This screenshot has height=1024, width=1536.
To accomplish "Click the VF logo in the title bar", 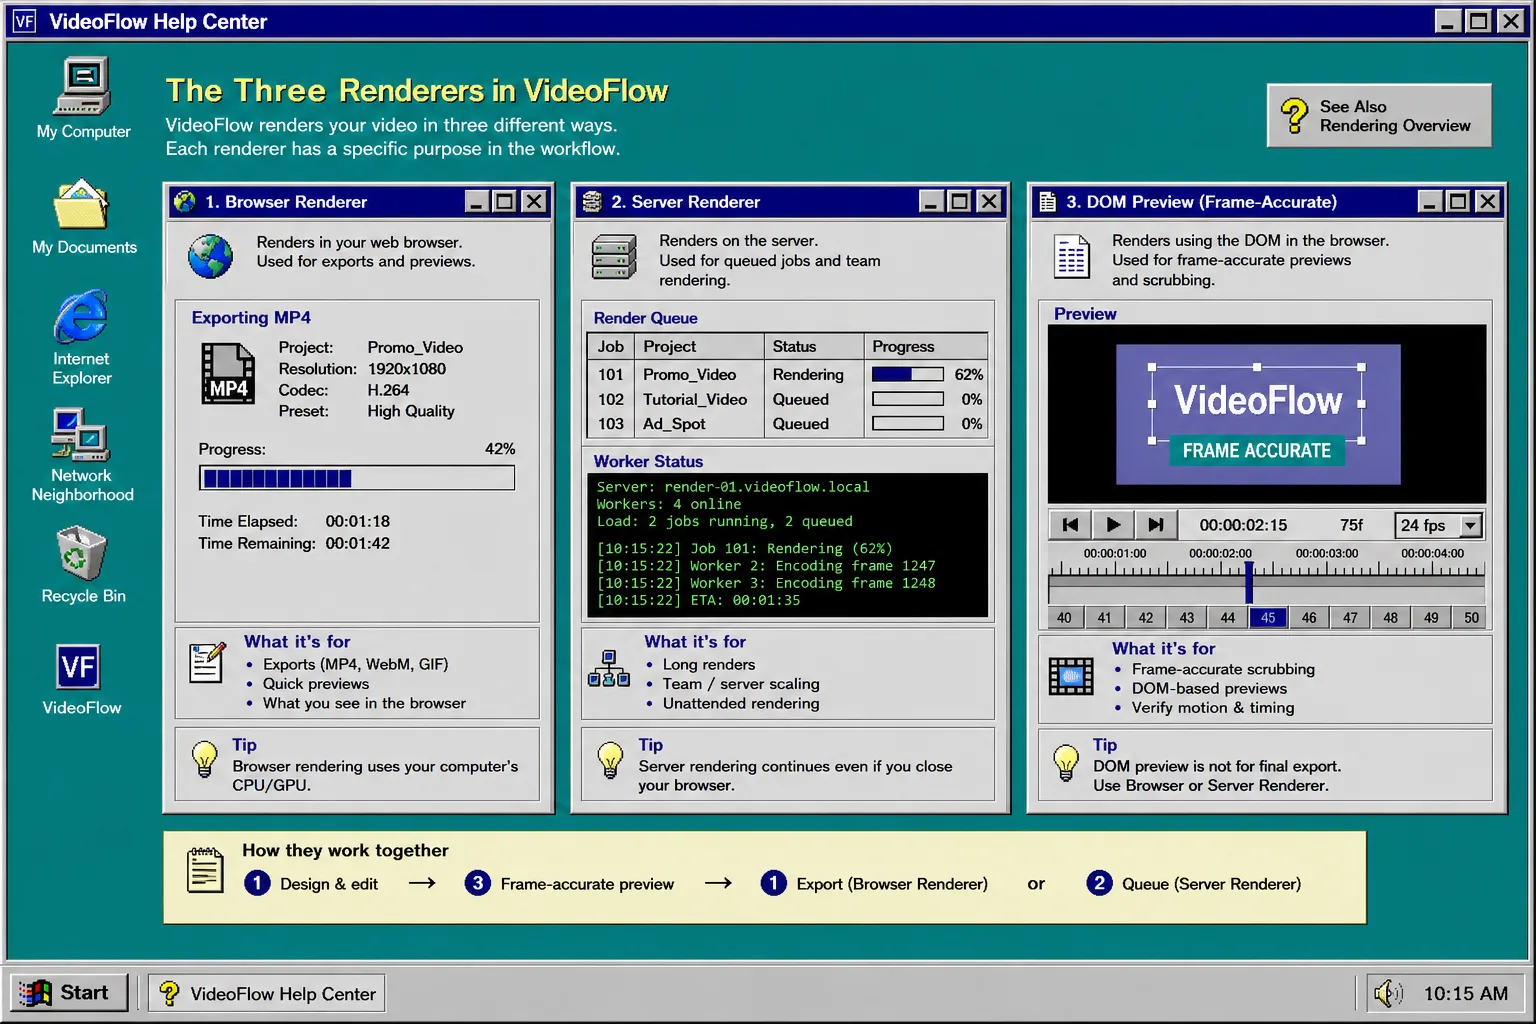I will coord(24,21).
